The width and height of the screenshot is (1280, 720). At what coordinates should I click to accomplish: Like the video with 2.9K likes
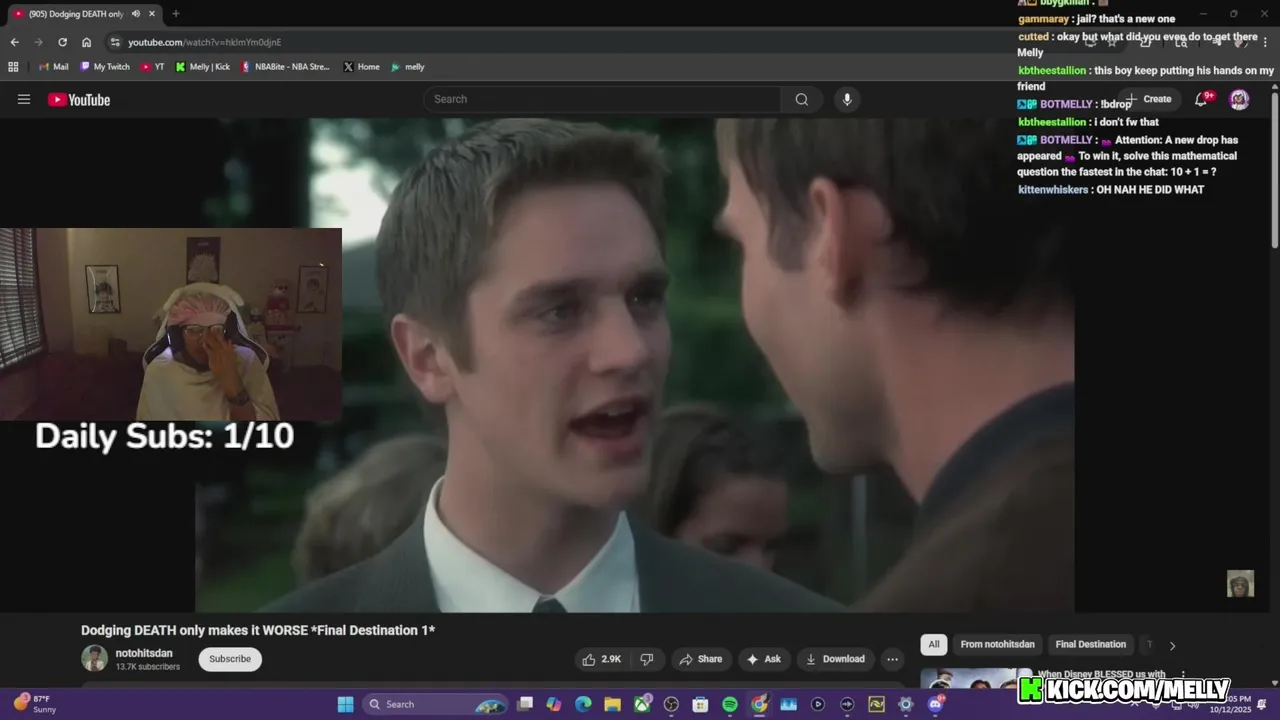602,659
